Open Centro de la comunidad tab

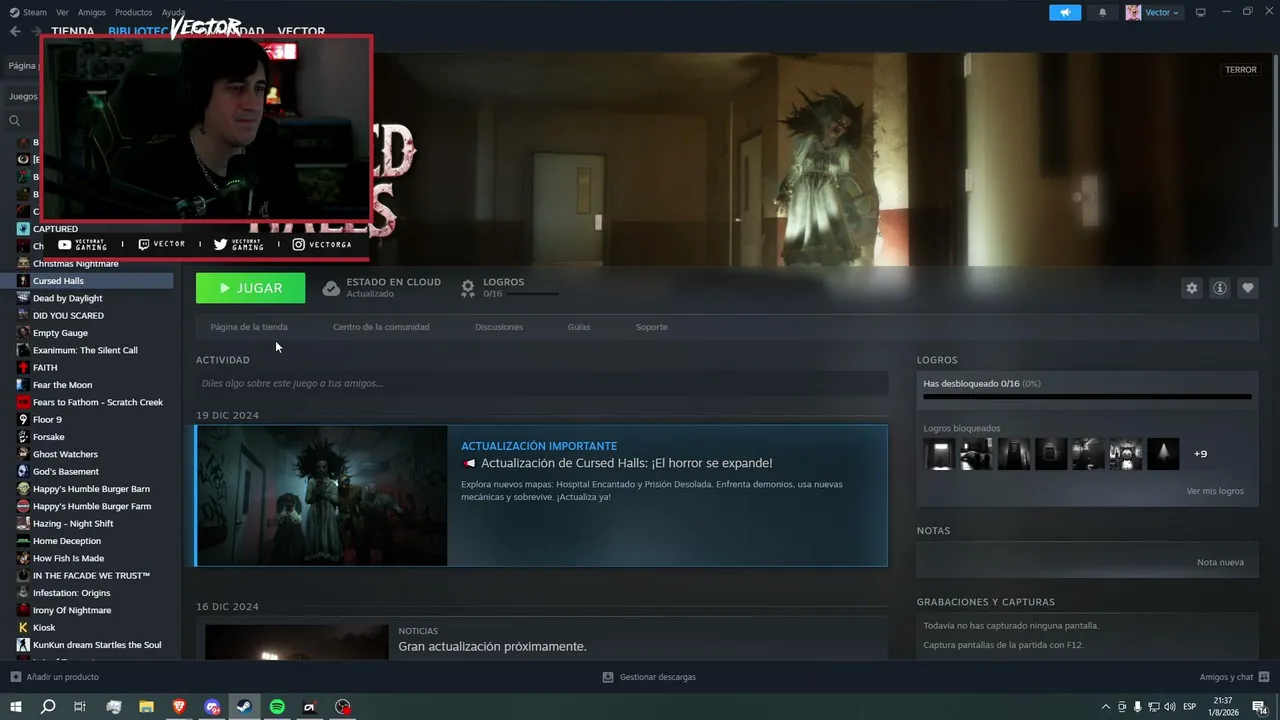[x=381, y=327]
